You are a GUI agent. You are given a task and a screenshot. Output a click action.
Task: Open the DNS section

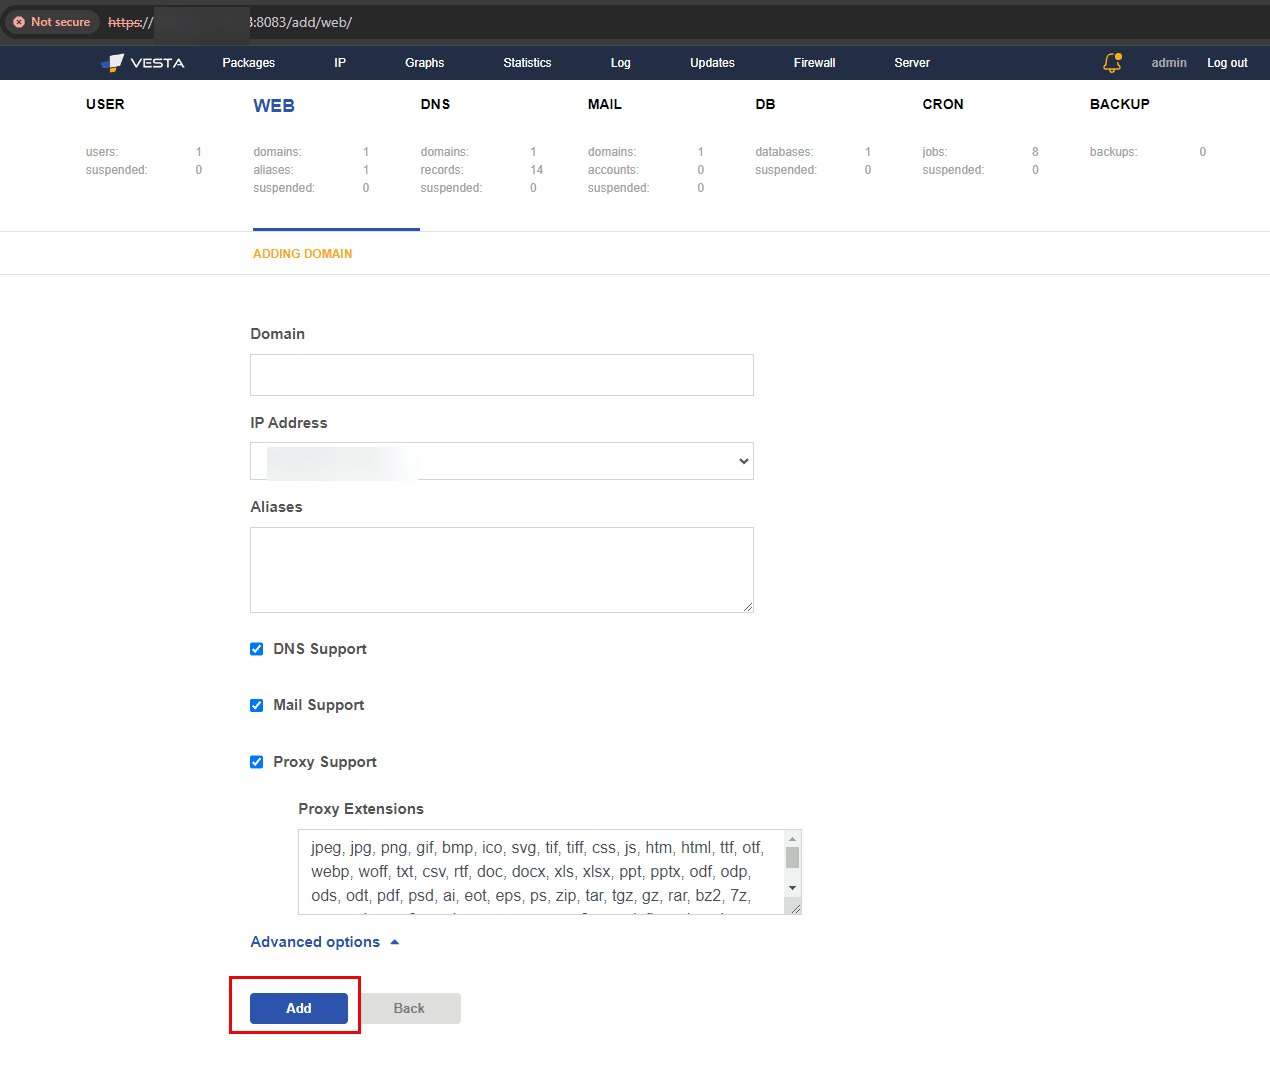[435, 104]
